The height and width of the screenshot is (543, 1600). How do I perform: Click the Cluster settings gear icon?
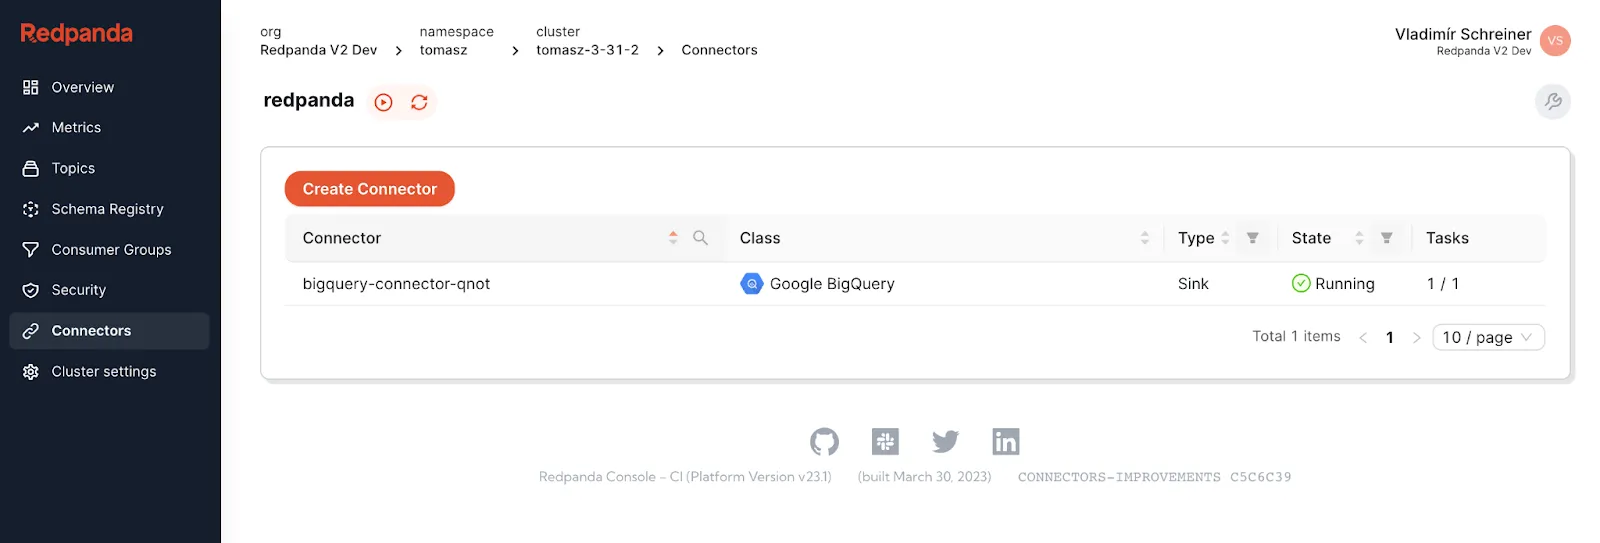point(31,371)
